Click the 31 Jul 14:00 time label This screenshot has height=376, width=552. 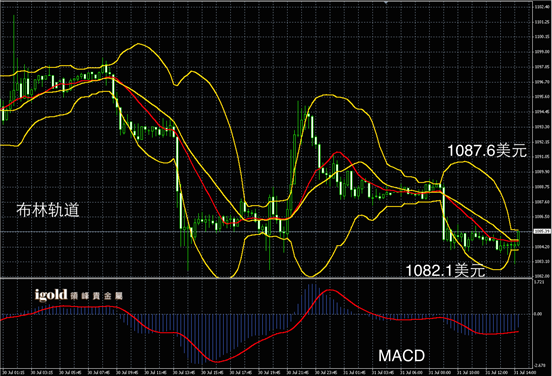(525, 372)
